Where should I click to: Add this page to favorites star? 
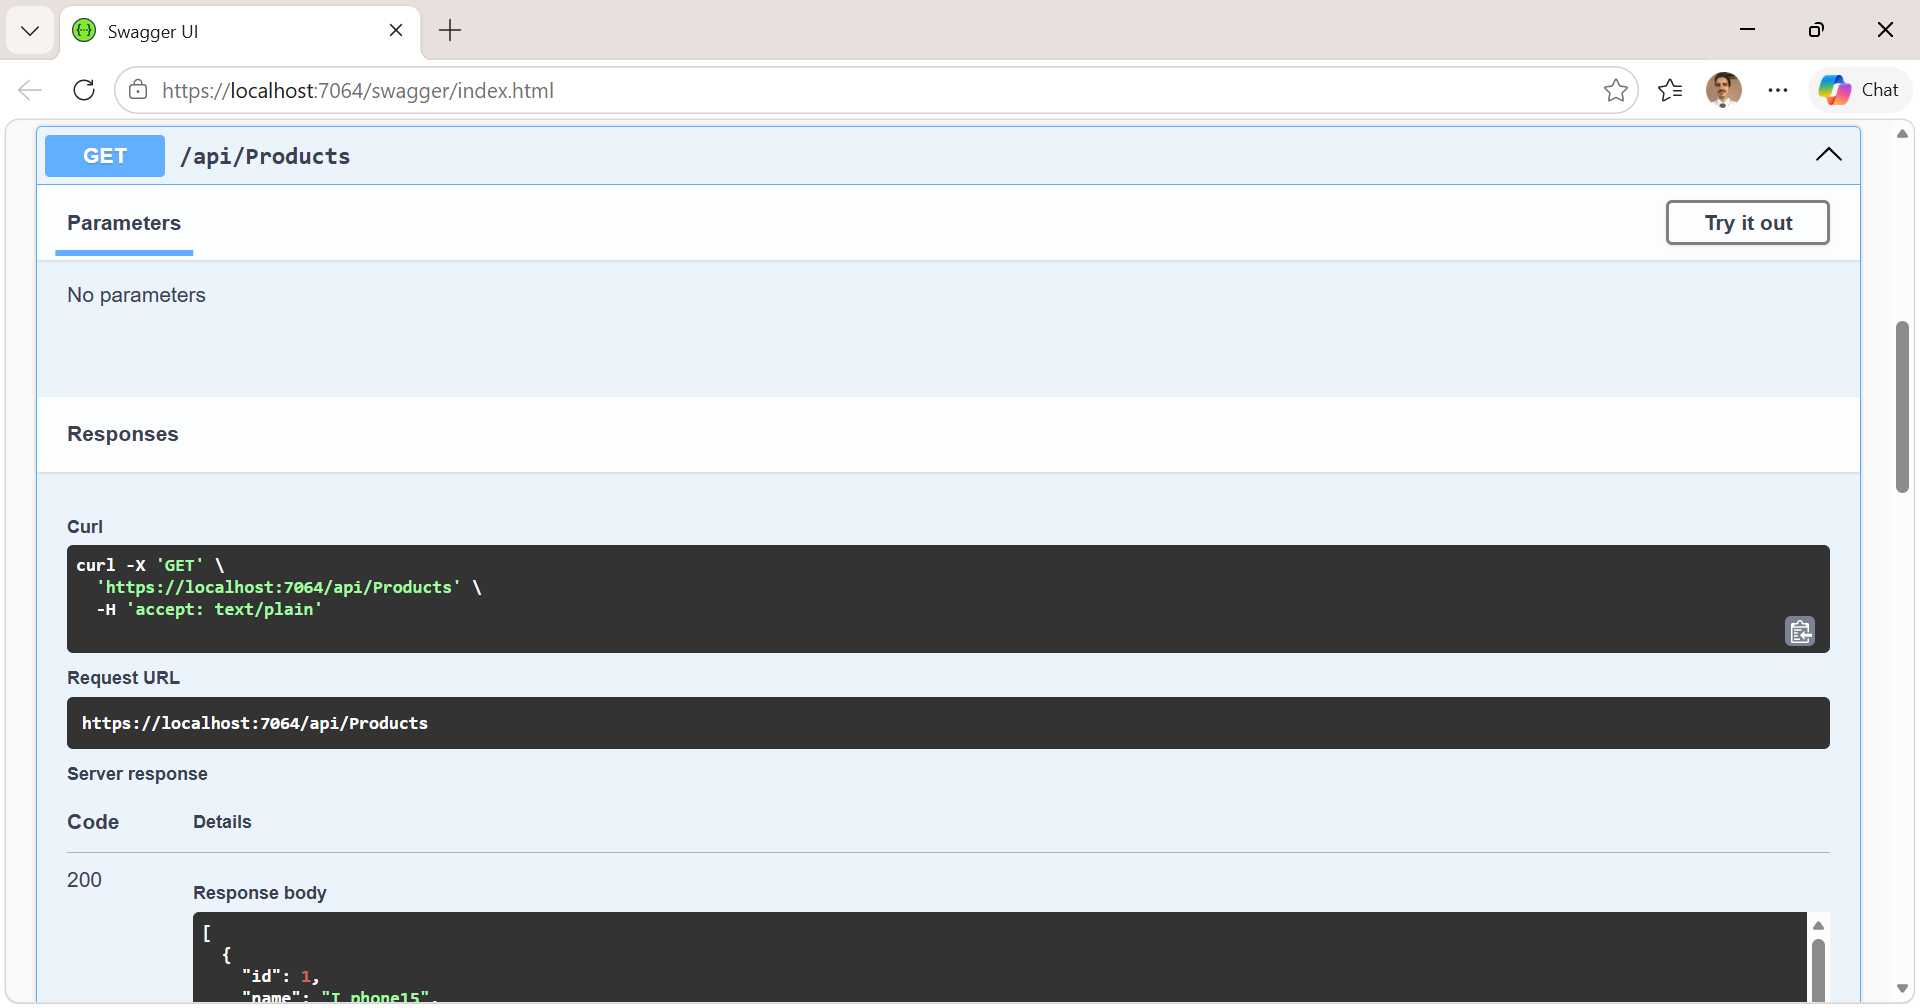[1615, 90]
